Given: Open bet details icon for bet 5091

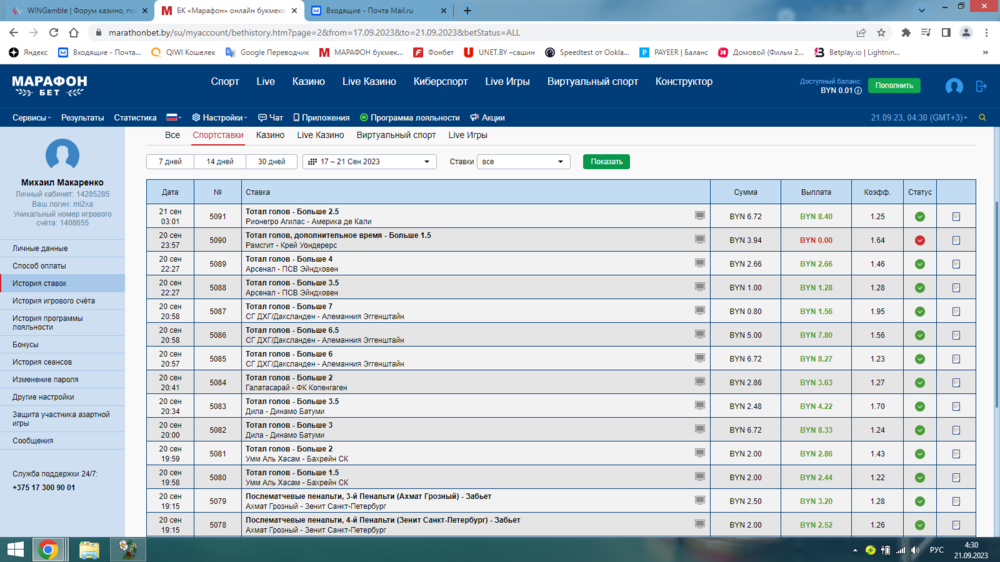Looking at the screenshot, I should (956, 216).
